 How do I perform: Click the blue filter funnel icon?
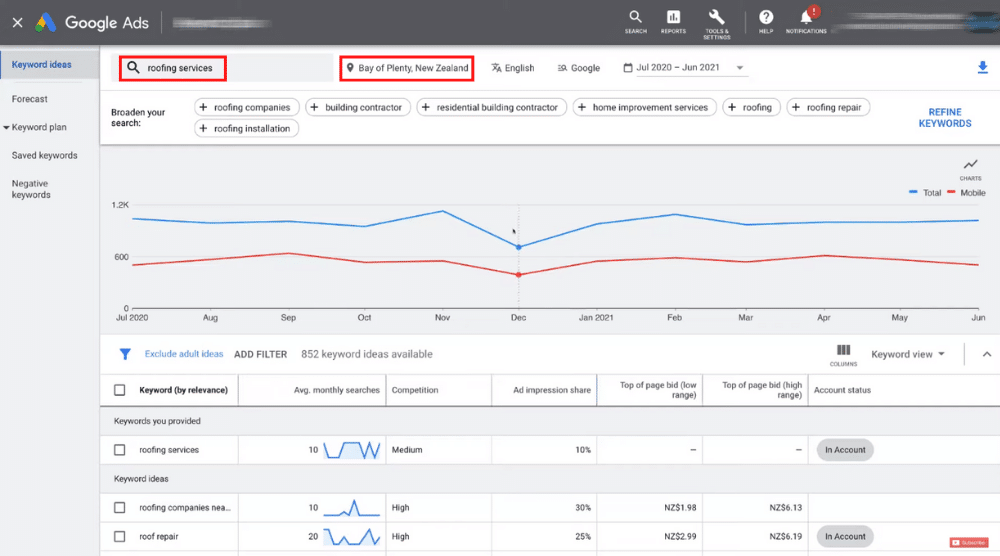125,354
